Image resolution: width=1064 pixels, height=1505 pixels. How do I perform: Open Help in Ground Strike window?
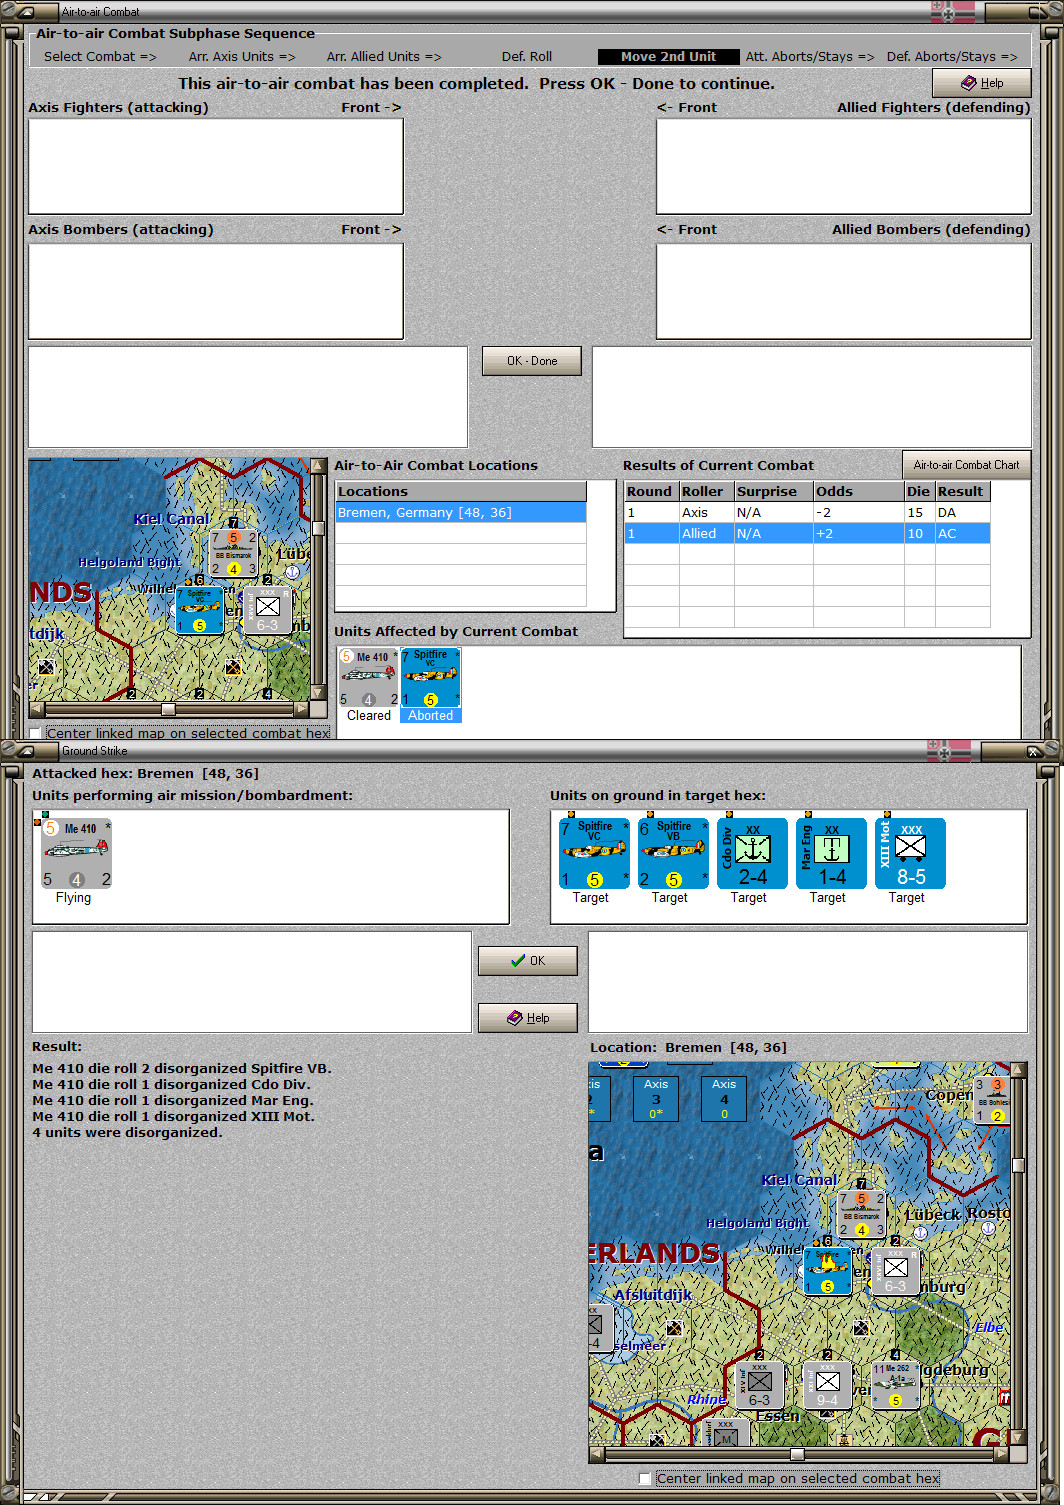(527, 1018)
